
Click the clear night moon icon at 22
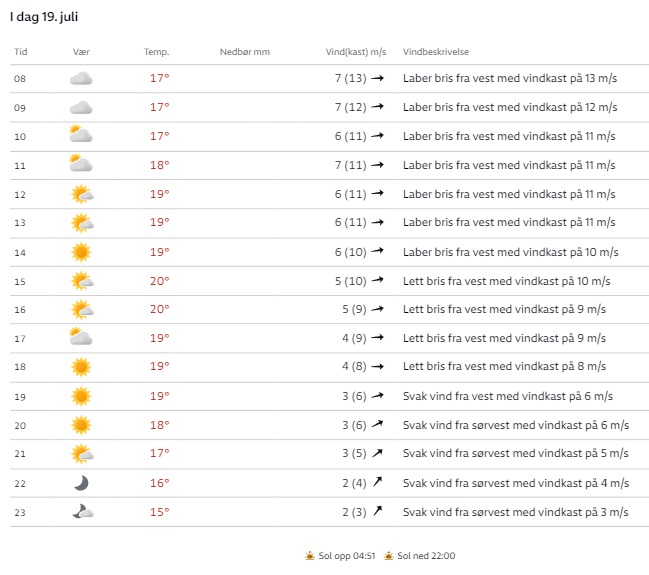tap(81, 483)
